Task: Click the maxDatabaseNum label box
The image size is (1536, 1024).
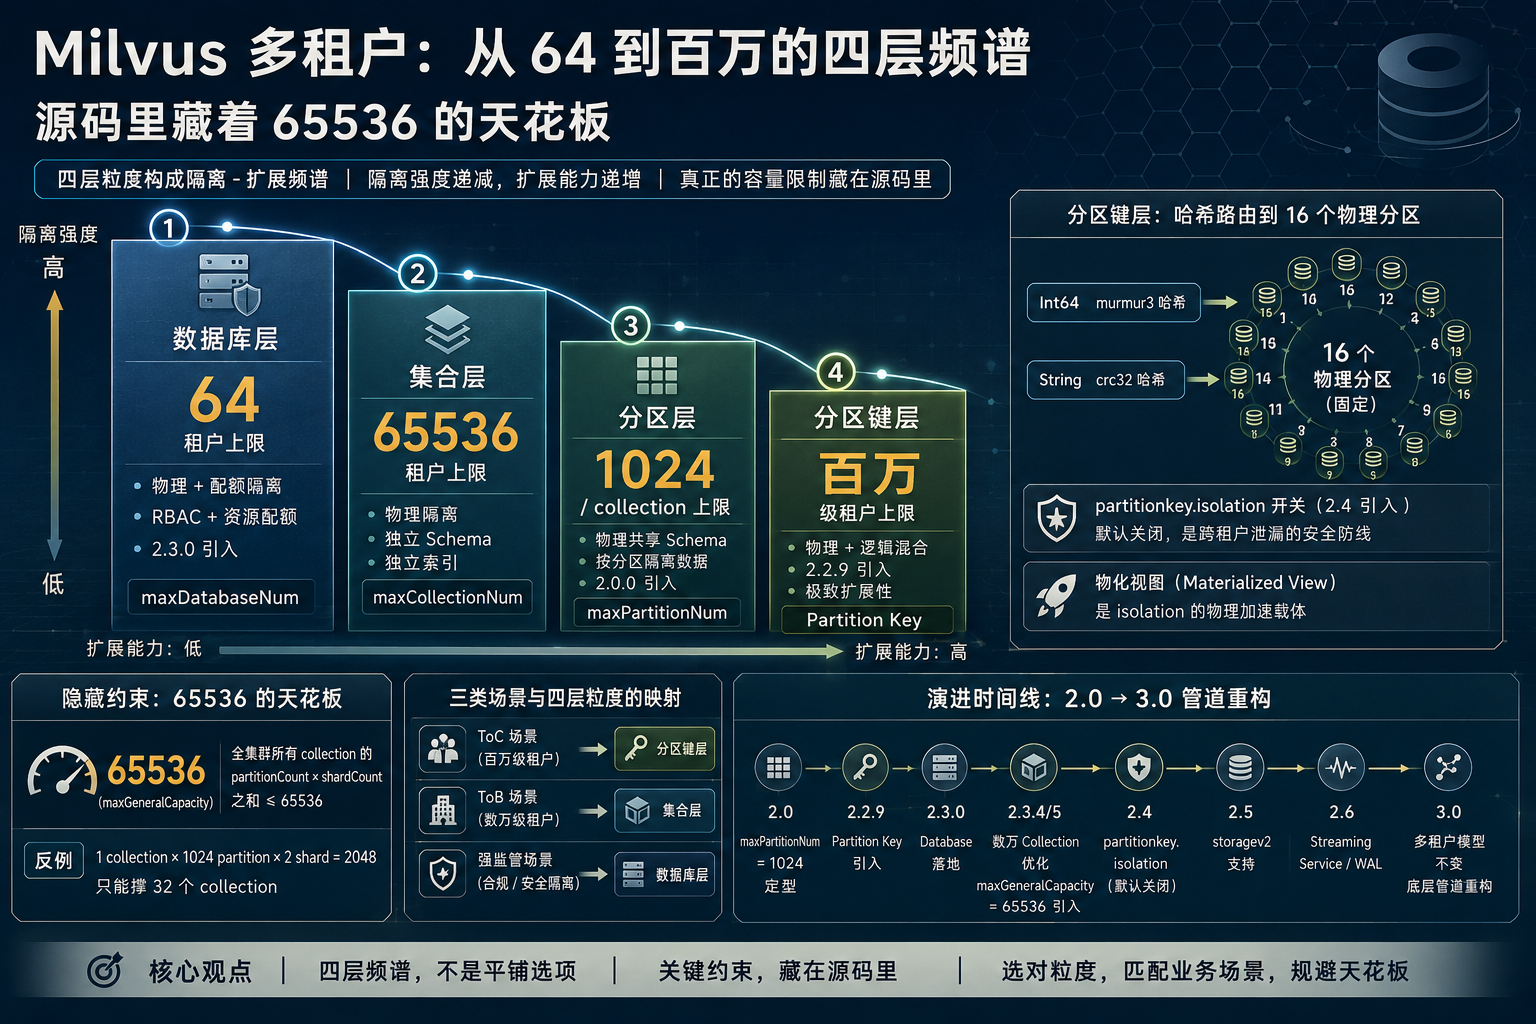Action: tap(220, 597)
